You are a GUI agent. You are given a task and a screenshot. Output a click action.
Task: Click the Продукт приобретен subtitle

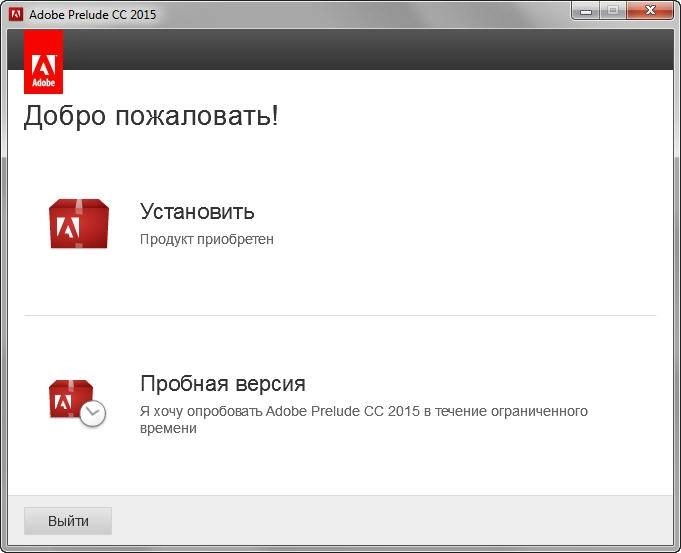[207, 239]
